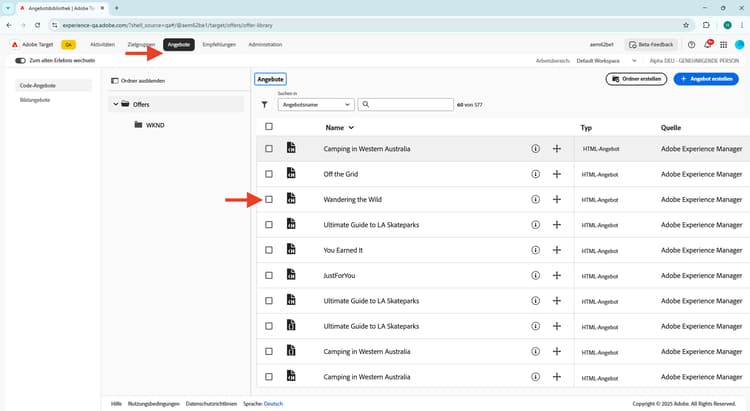Screen dimensions: 750x411
Task: Open the Zielgruppen tab
Action: point(141,44)
